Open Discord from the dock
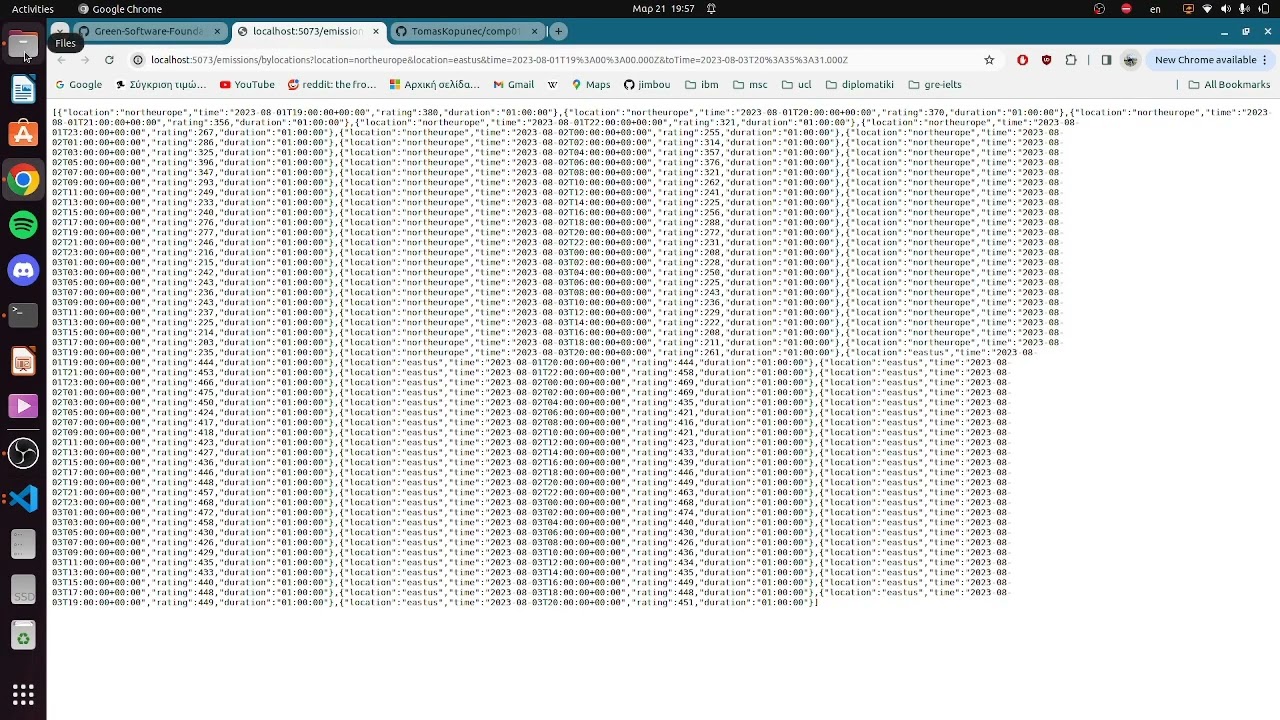Image resolution: width=1280 pixels, height=720 pixels. pos(23,270)
